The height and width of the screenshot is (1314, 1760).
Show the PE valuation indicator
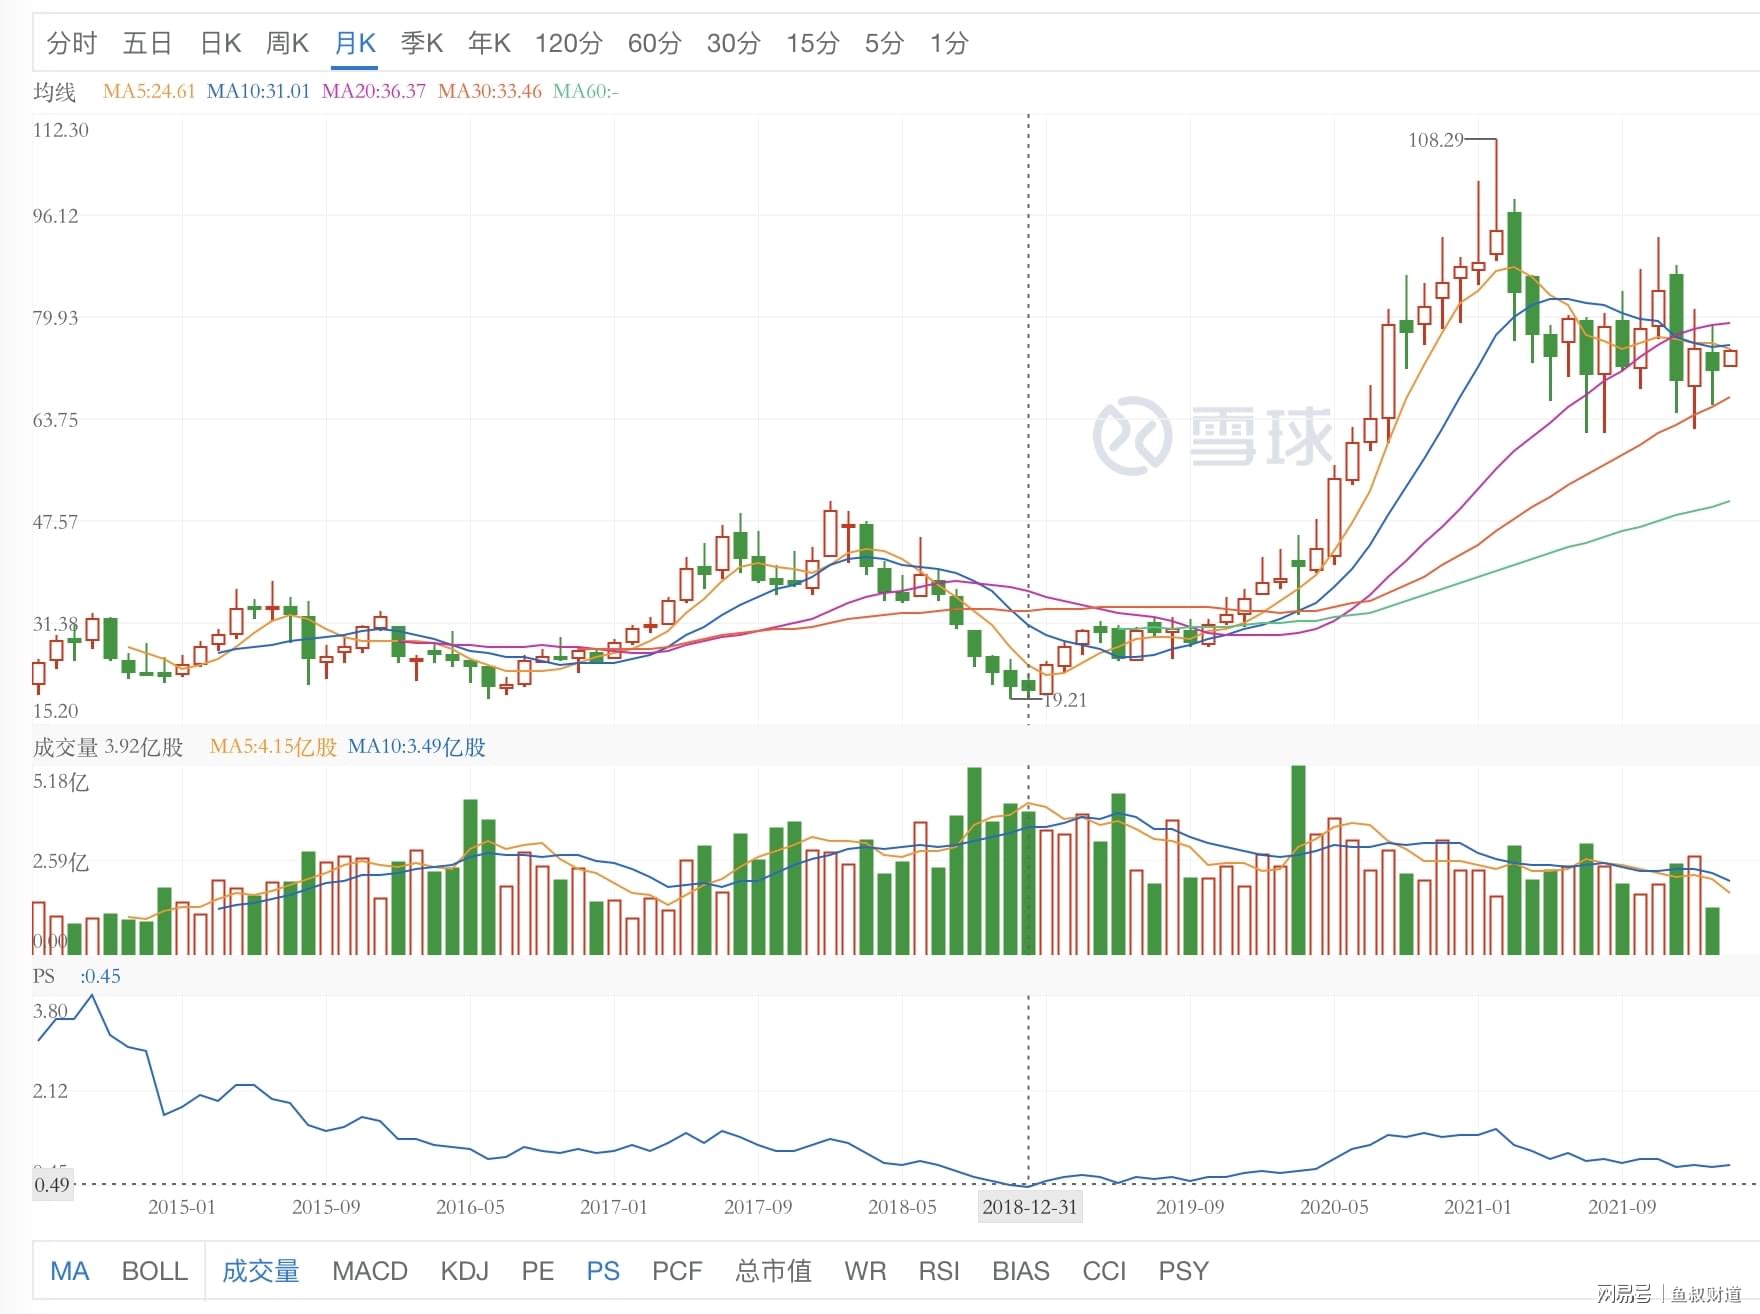pyautogui.click(x=538, y=1271)
